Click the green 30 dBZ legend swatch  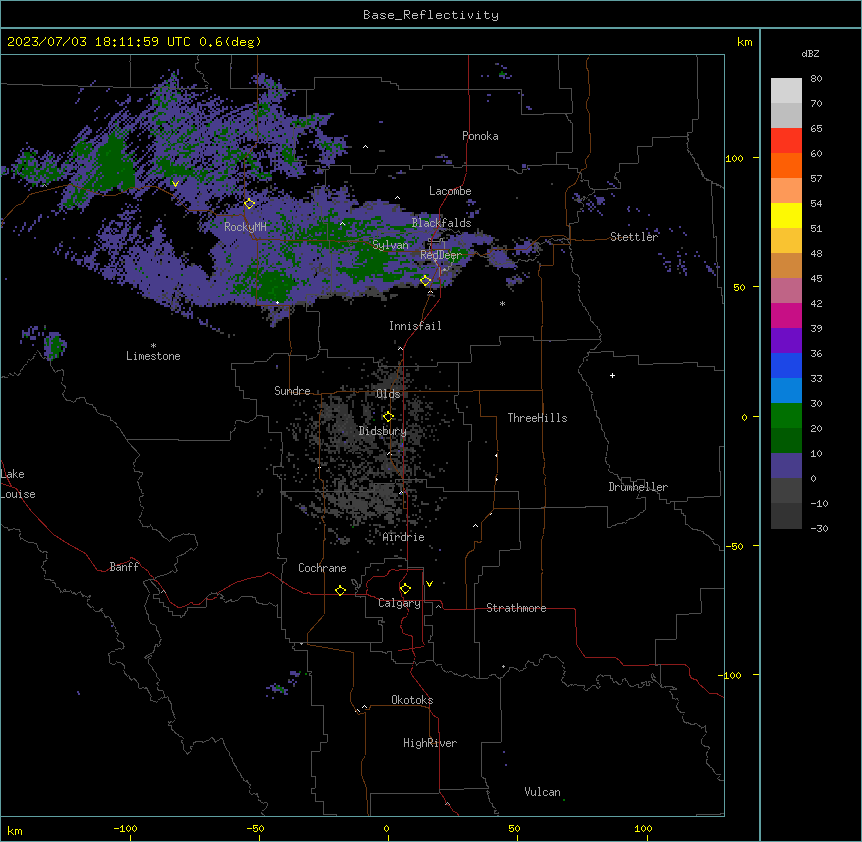[x=786, y=416]
